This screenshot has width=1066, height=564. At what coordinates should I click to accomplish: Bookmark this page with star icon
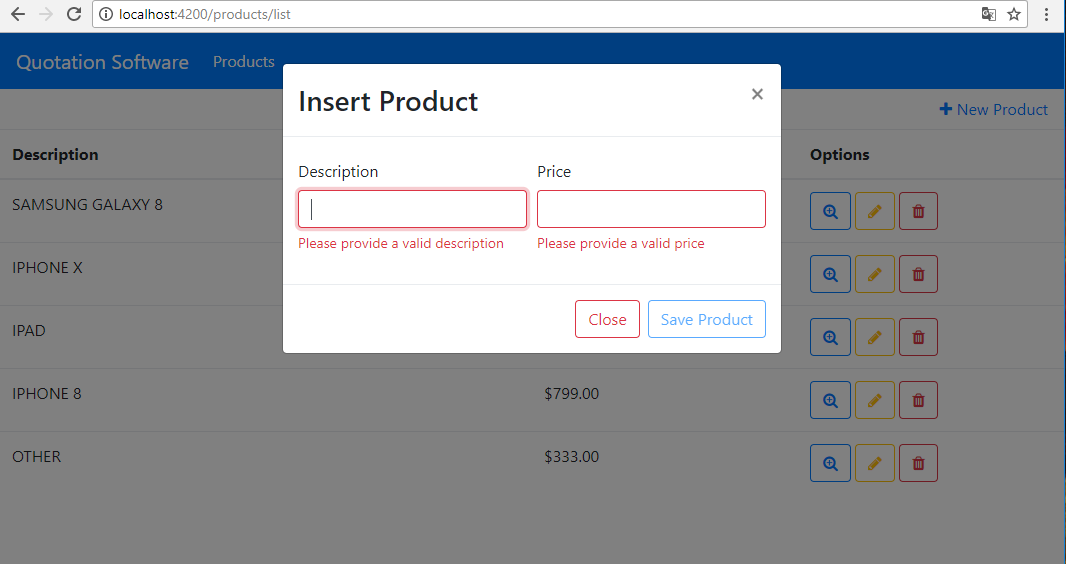click(x=1014, y=14)
